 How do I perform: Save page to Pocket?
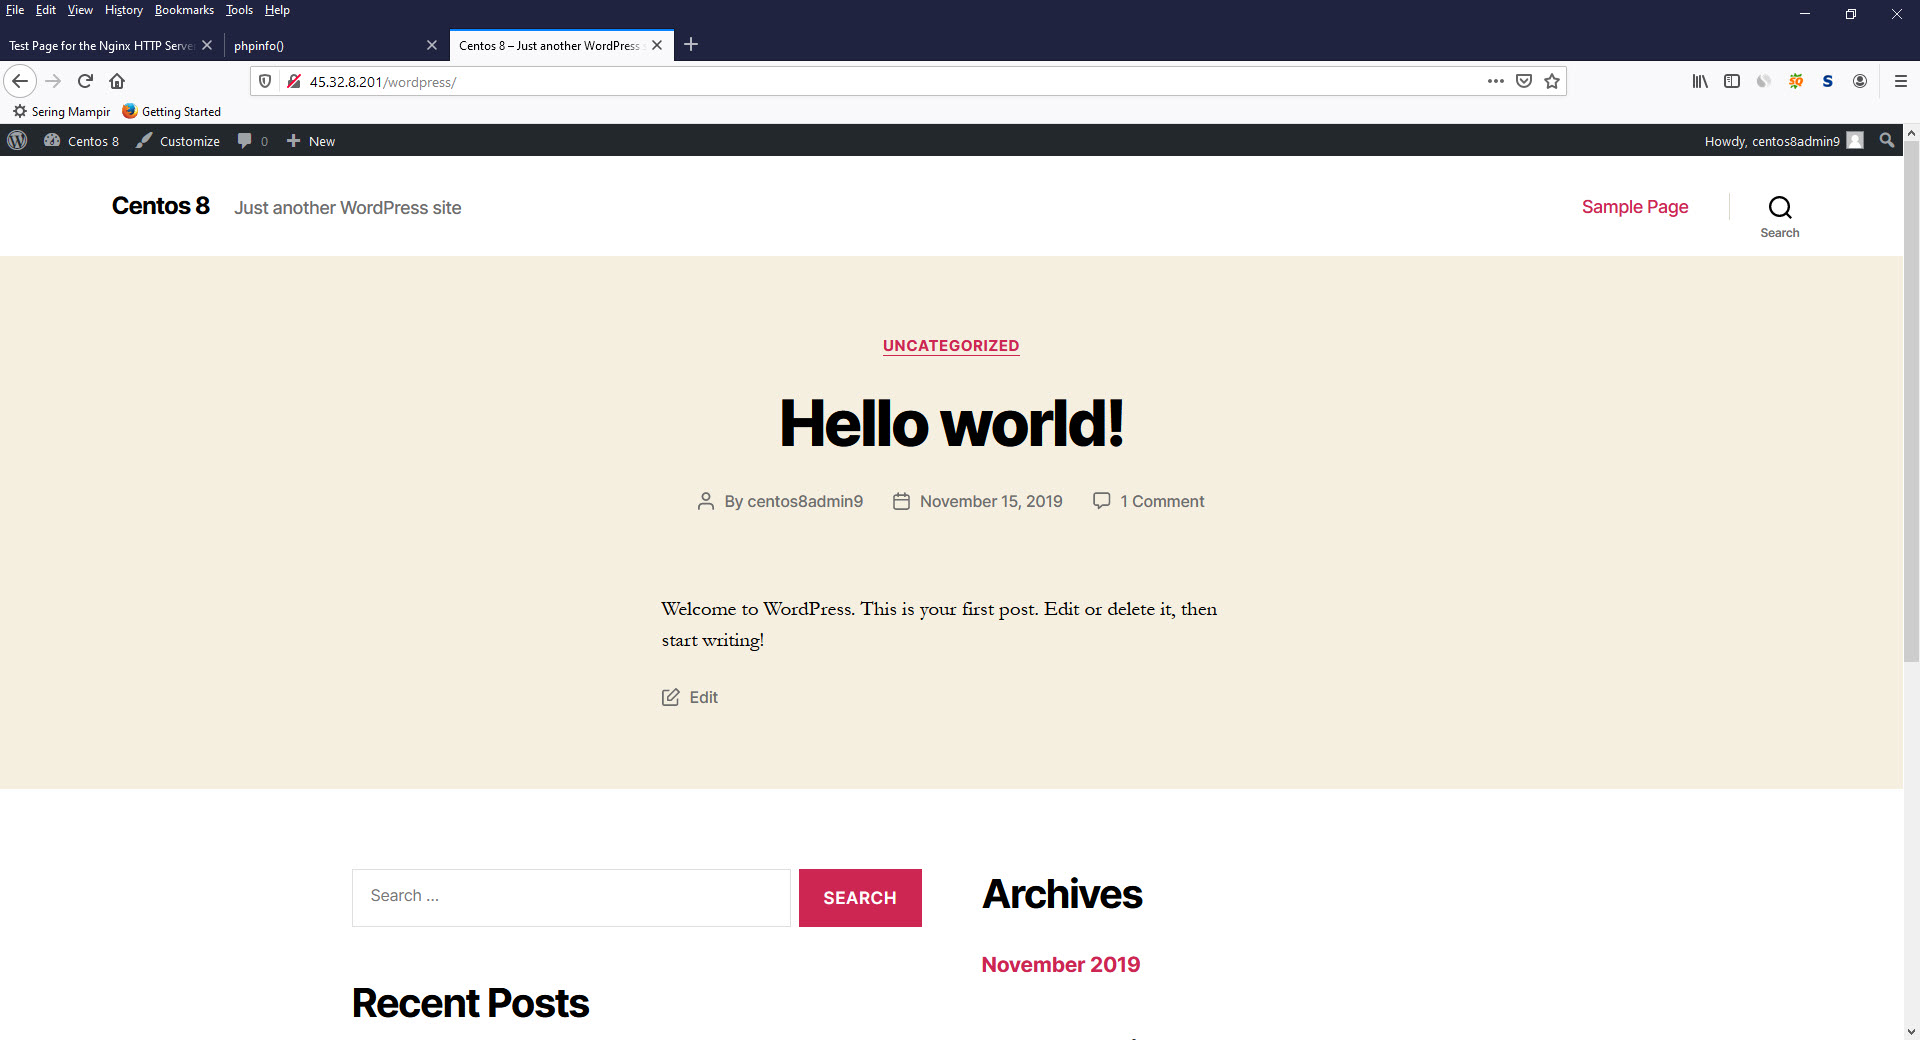tap(1524, 81)
